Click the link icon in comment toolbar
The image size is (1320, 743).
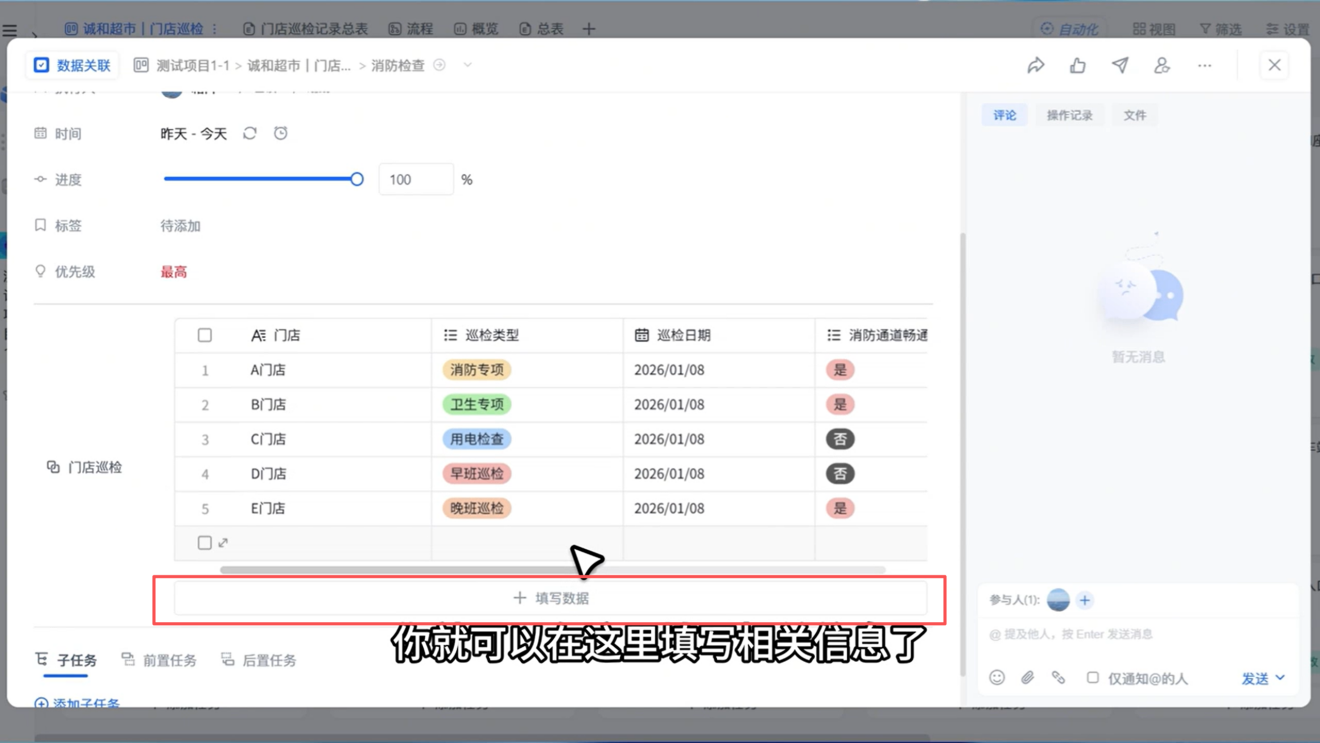coord(1058,678)
